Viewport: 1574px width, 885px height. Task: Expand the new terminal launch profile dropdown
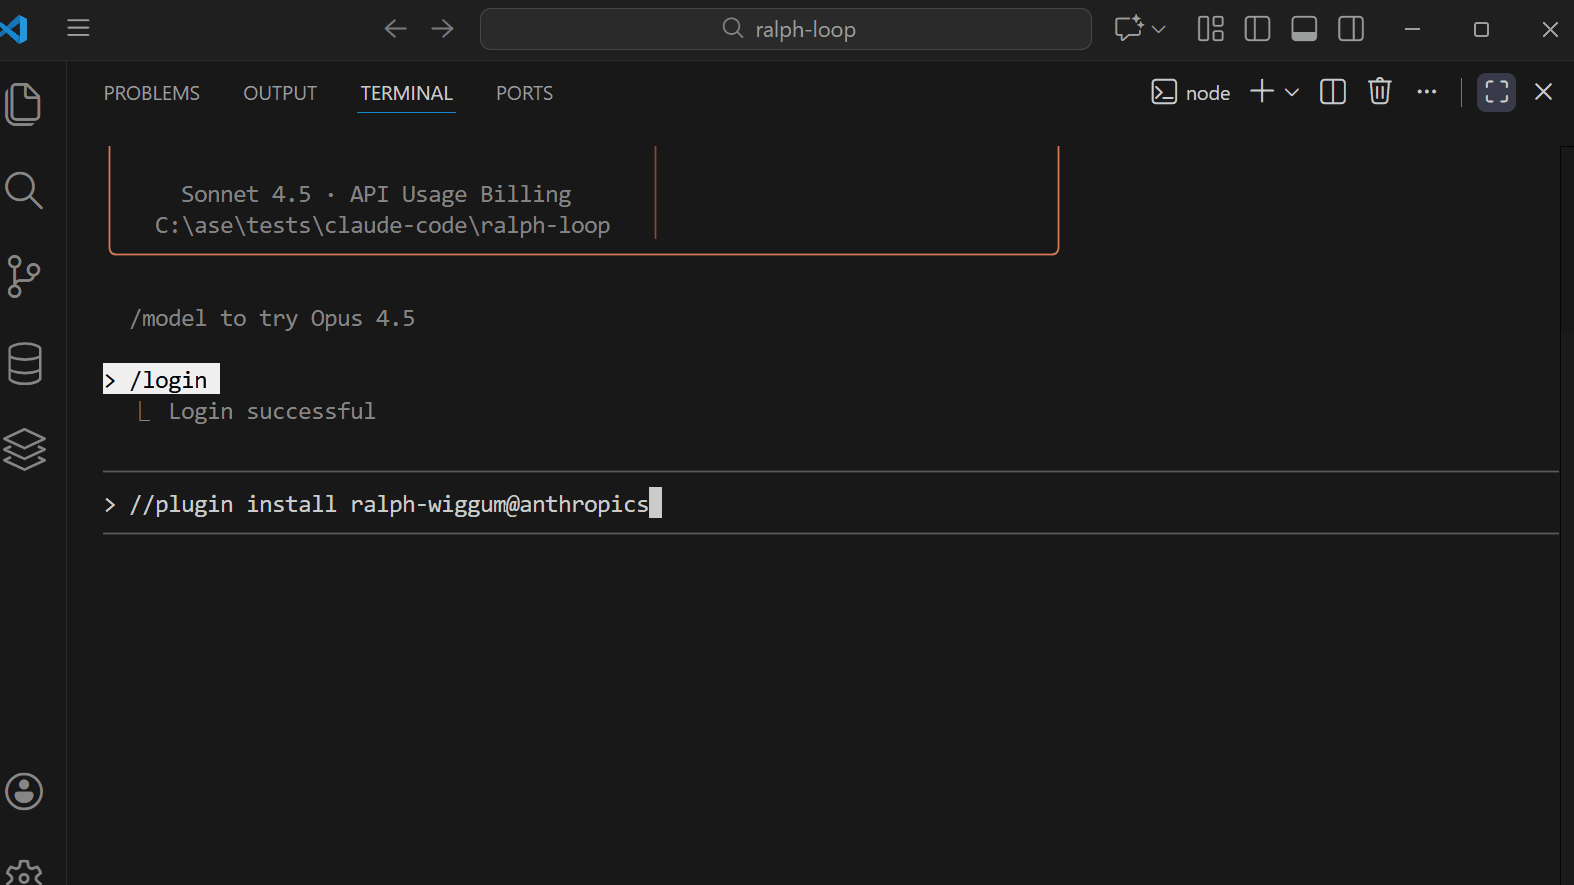coord(1292,92)
